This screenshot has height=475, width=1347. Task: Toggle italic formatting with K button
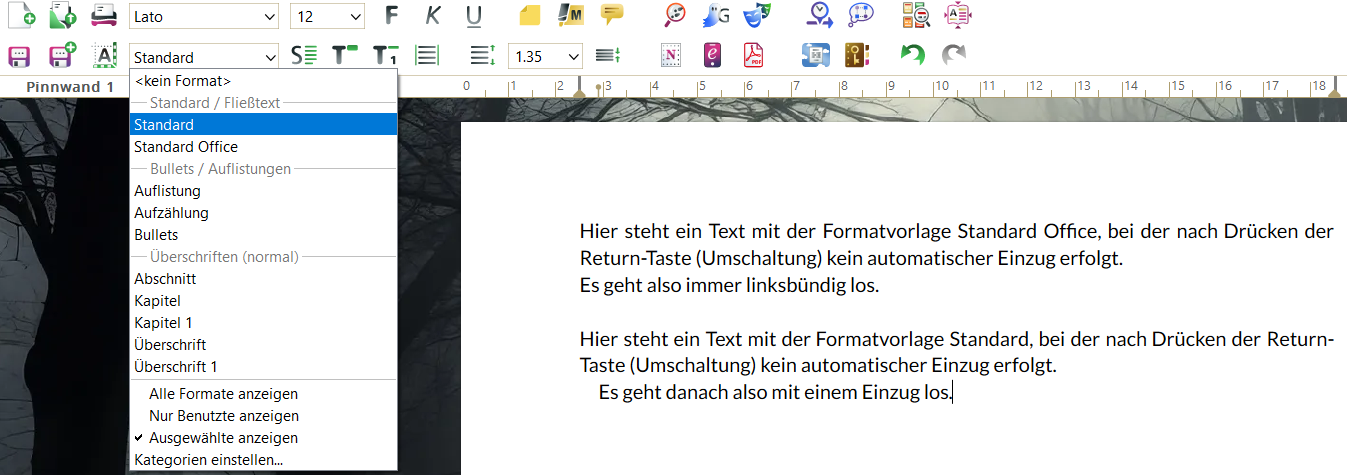tap(432, 16)
